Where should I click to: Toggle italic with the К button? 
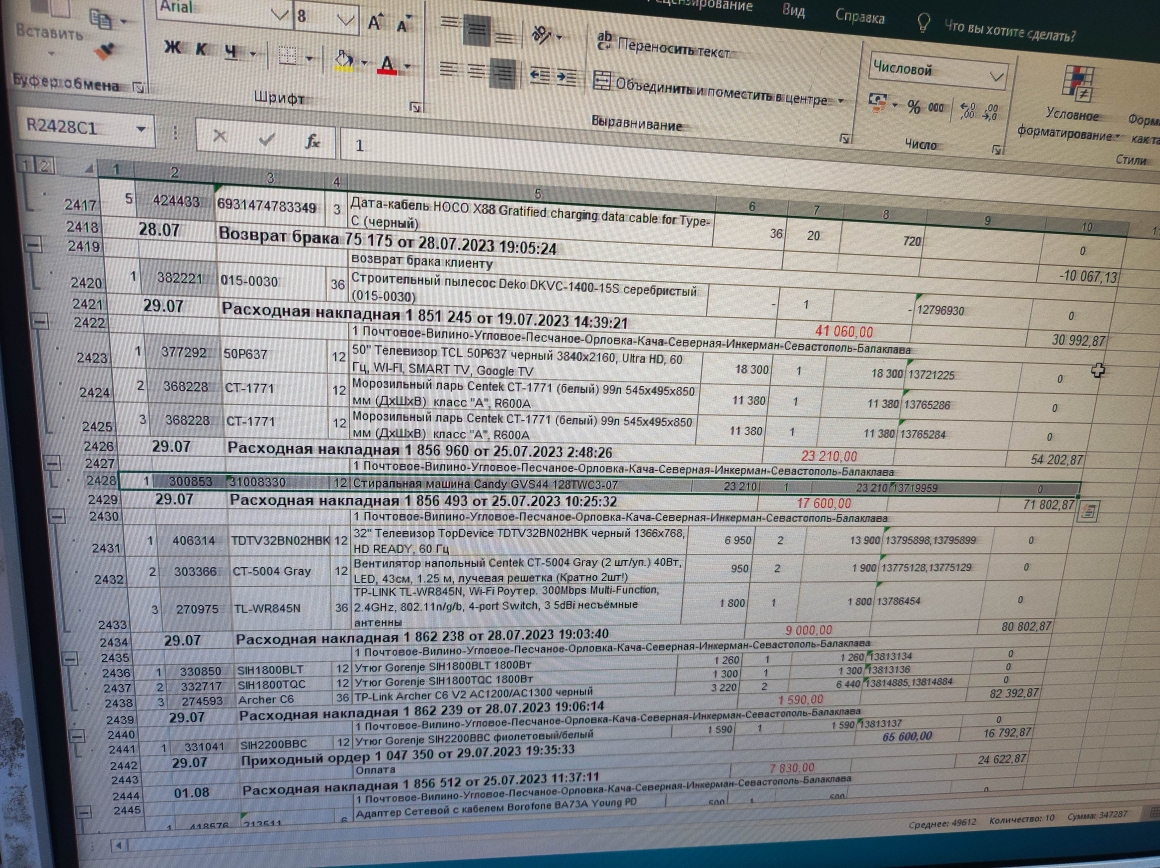click(201, 49)
